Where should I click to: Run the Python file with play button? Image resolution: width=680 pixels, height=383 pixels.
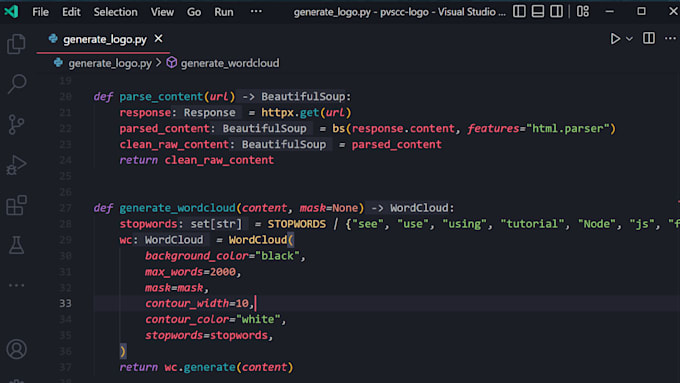615,39
